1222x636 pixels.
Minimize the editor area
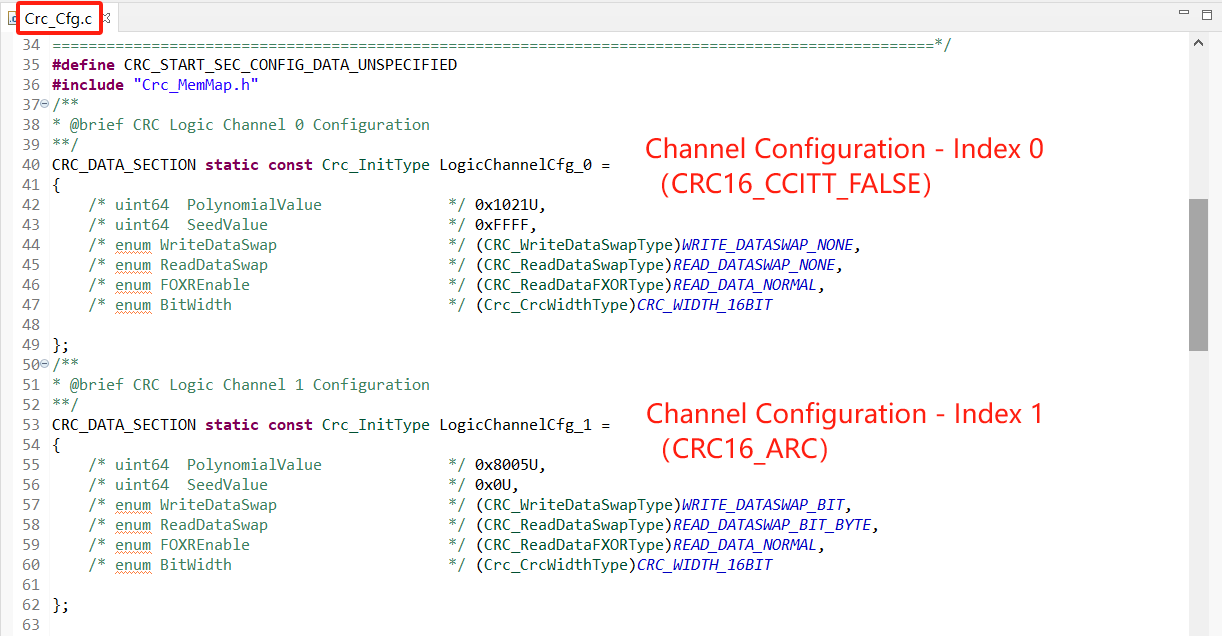pyautogui.click(x=1184, y=14)
